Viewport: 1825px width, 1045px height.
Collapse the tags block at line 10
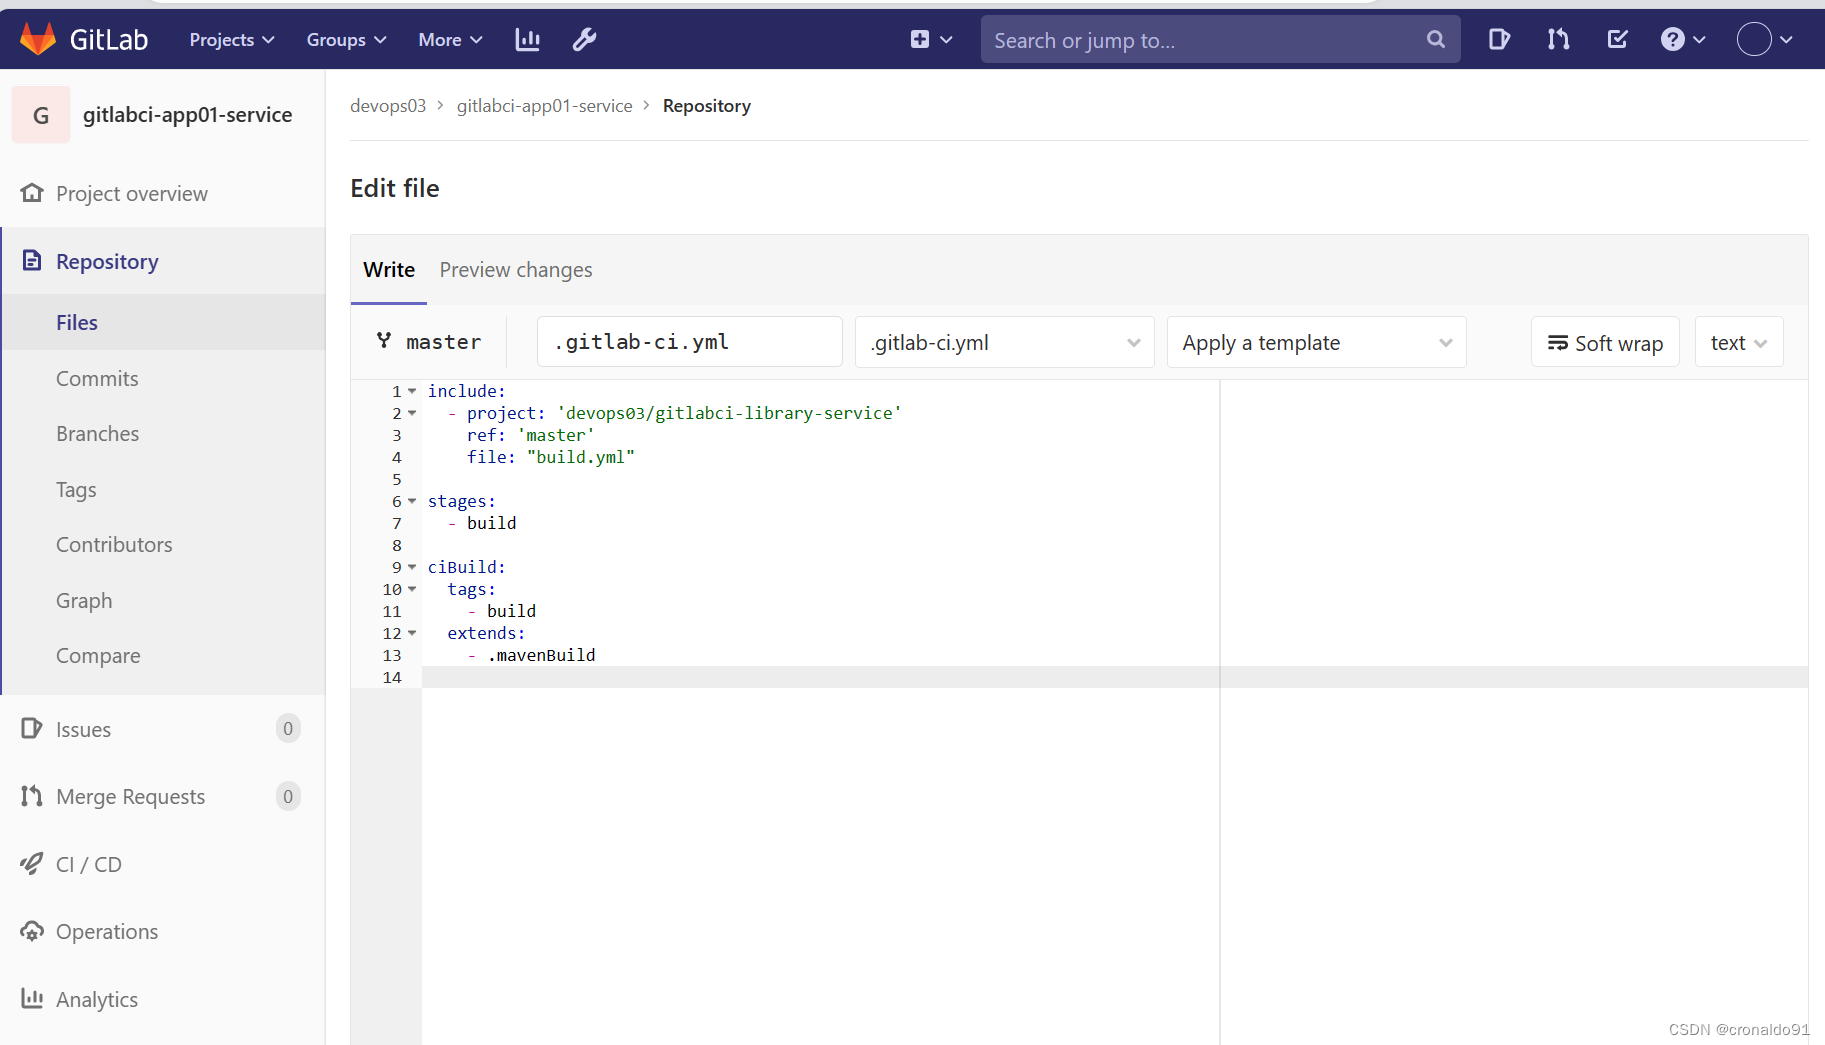(412, 589)
